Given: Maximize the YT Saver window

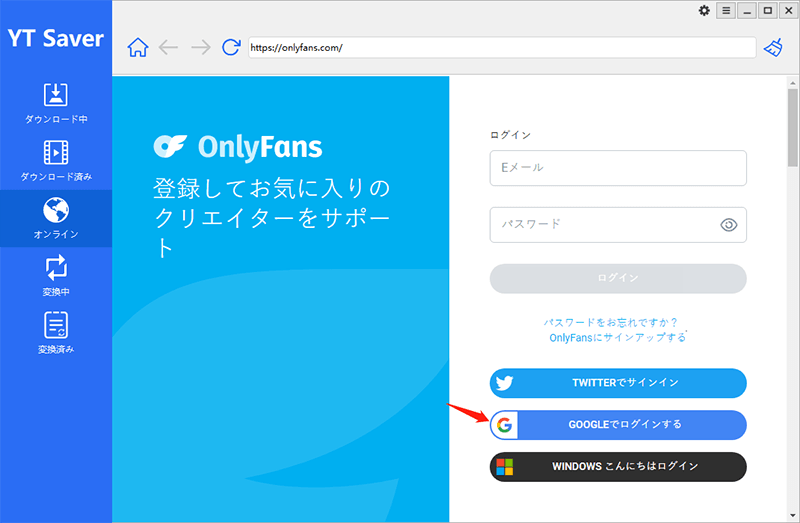Looking at the screenshot, I should [x=768, y=10].
